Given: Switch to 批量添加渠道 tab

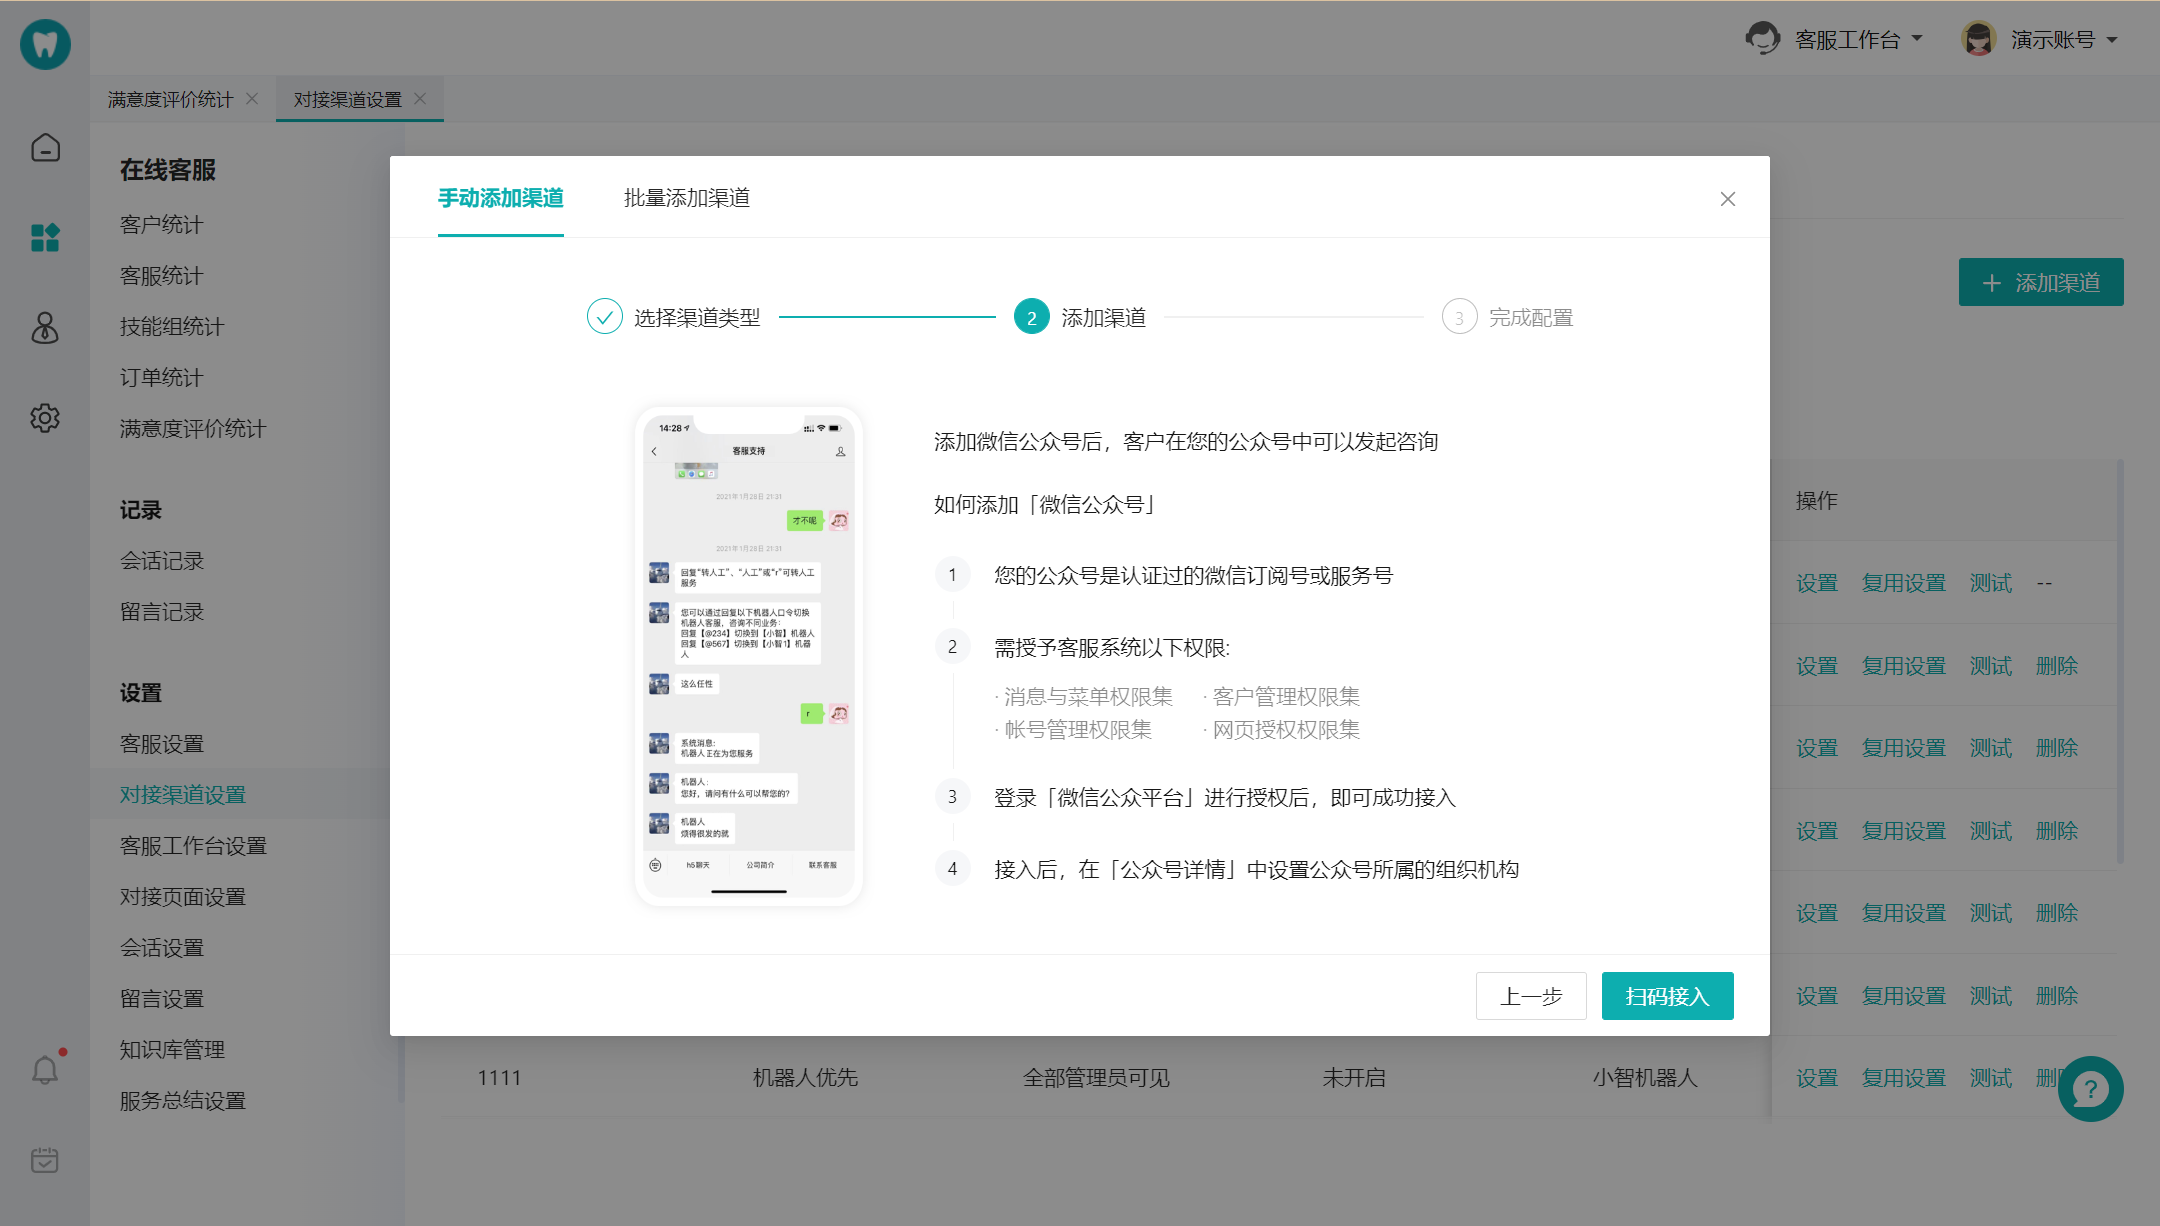Looking at the screenshot, I should click(686, 198).
